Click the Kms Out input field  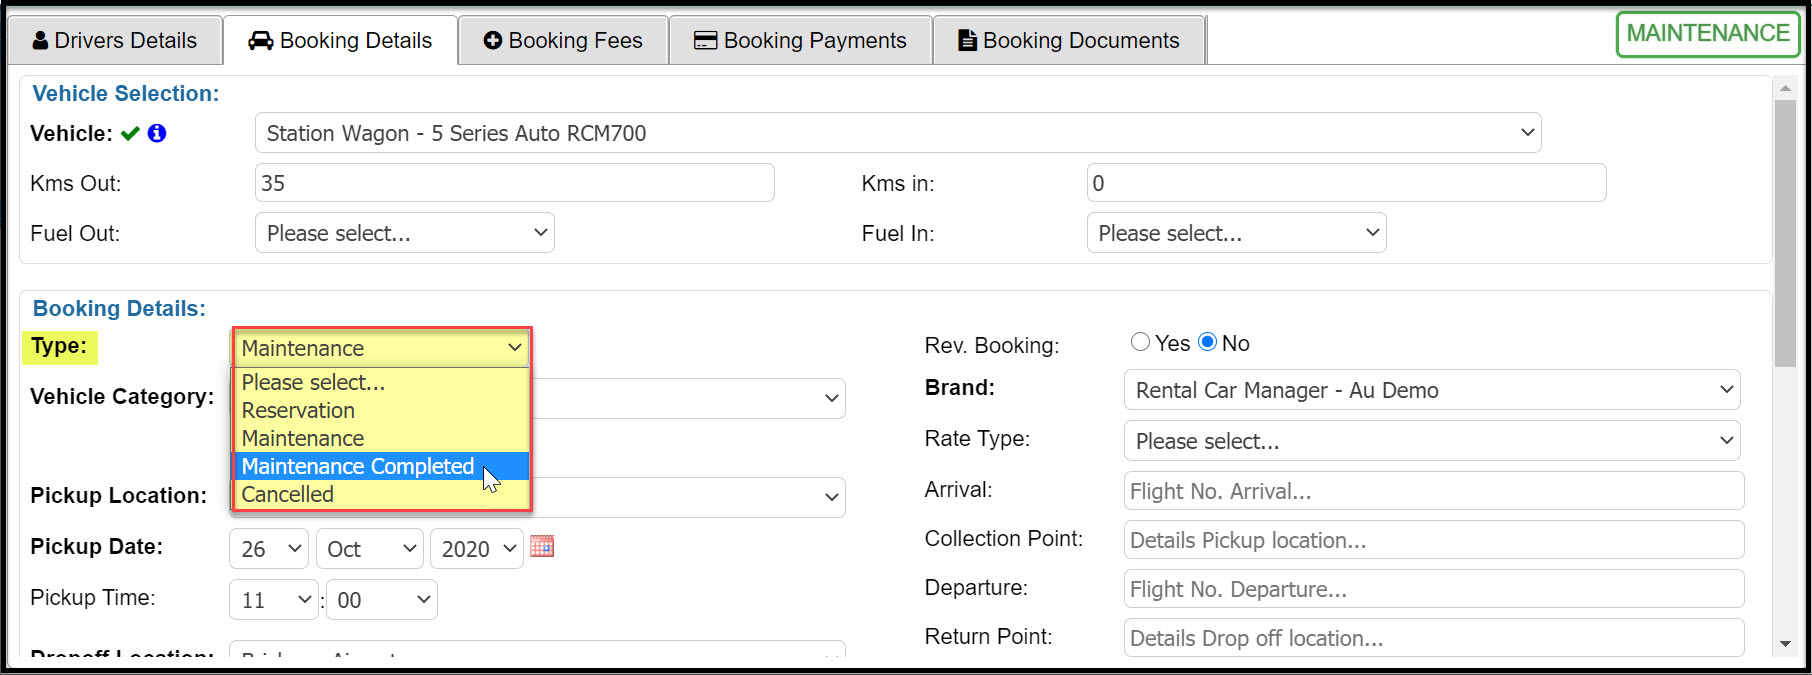pyautogui.click(x=514, y=183)
